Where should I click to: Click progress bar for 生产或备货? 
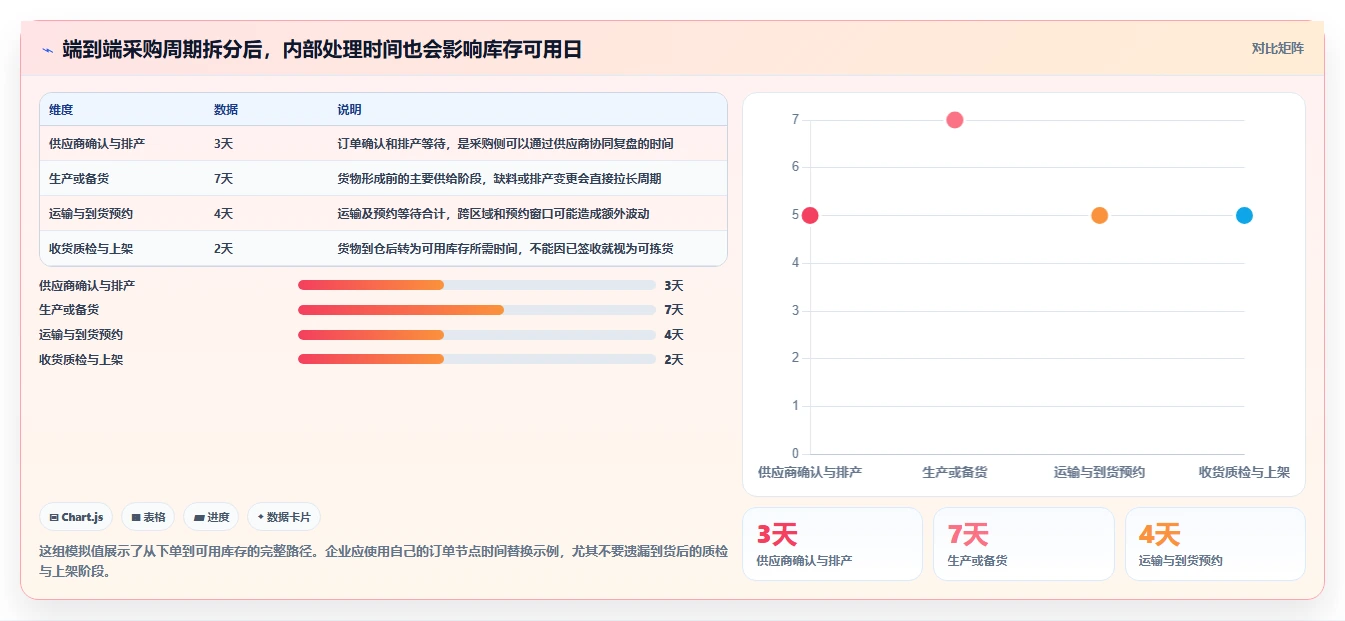click(477, 310)
